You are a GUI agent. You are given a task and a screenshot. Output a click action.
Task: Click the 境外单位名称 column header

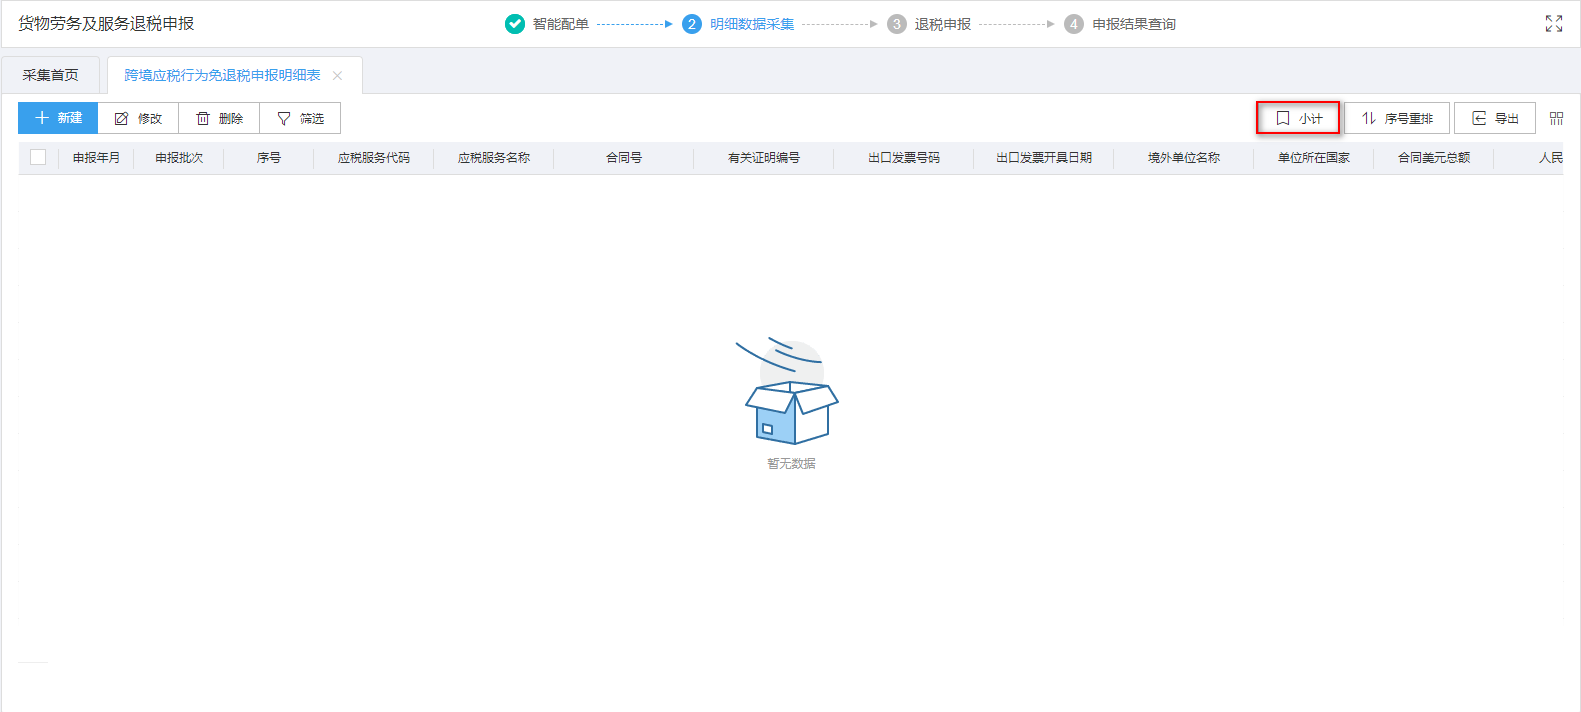click(1184, 158)
